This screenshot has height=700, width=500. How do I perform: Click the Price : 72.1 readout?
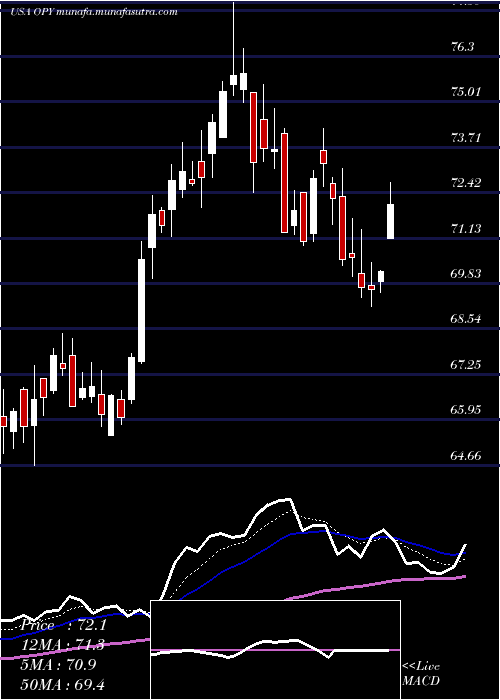[63, 625]
